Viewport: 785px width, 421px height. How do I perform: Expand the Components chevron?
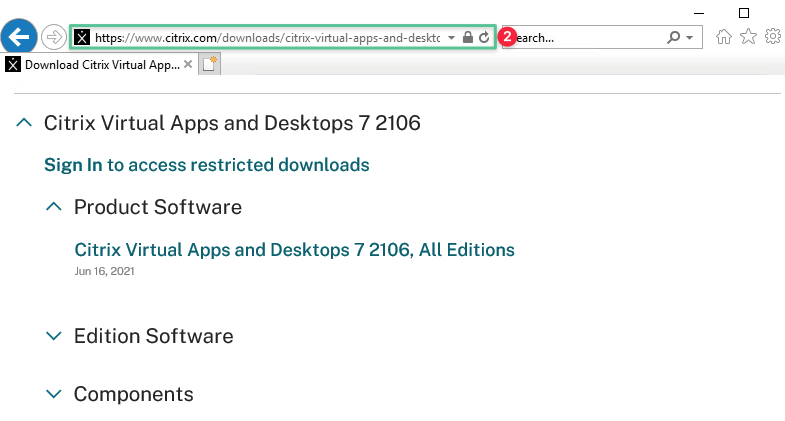pyautogui.click(x=54, y=394)
